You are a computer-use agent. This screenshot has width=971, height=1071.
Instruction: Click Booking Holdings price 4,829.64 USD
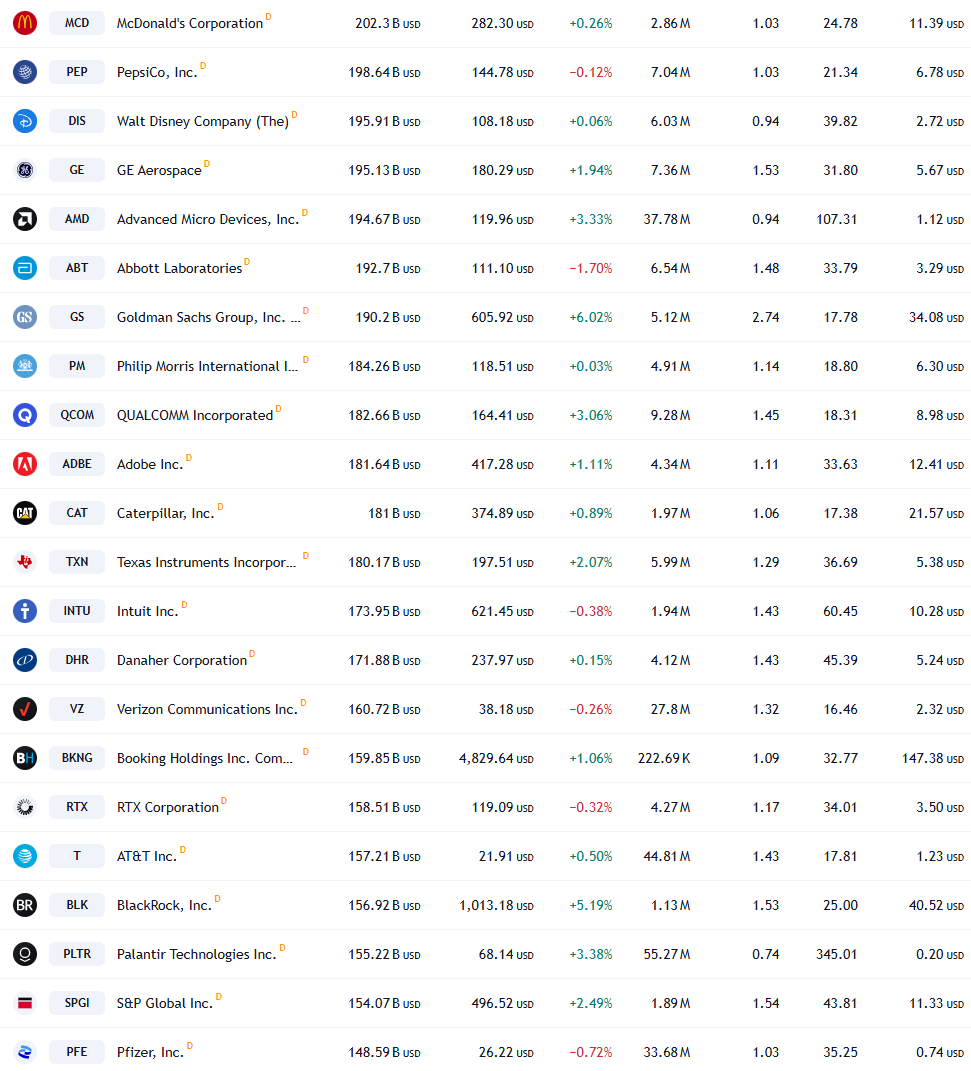496,759
